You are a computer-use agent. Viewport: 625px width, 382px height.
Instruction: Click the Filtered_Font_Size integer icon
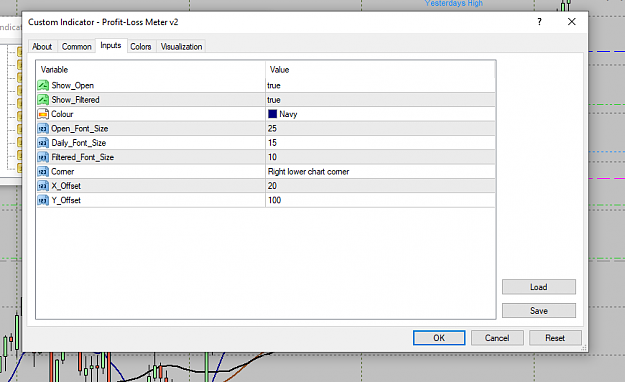click(43, 157)
